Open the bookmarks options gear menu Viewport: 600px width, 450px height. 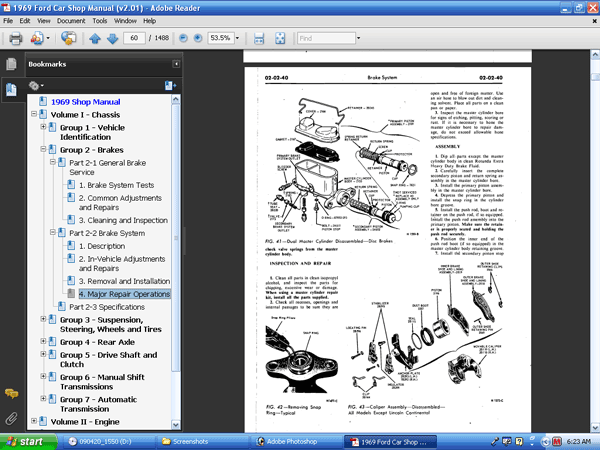pos(36,86)
